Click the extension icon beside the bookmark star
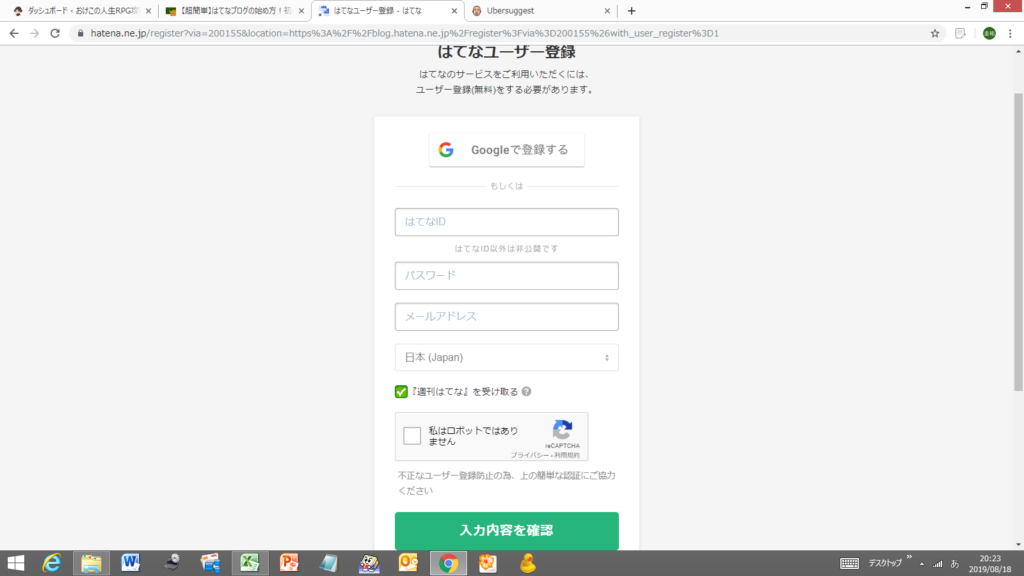This screenshot has width=1024, height=576. 960,33
